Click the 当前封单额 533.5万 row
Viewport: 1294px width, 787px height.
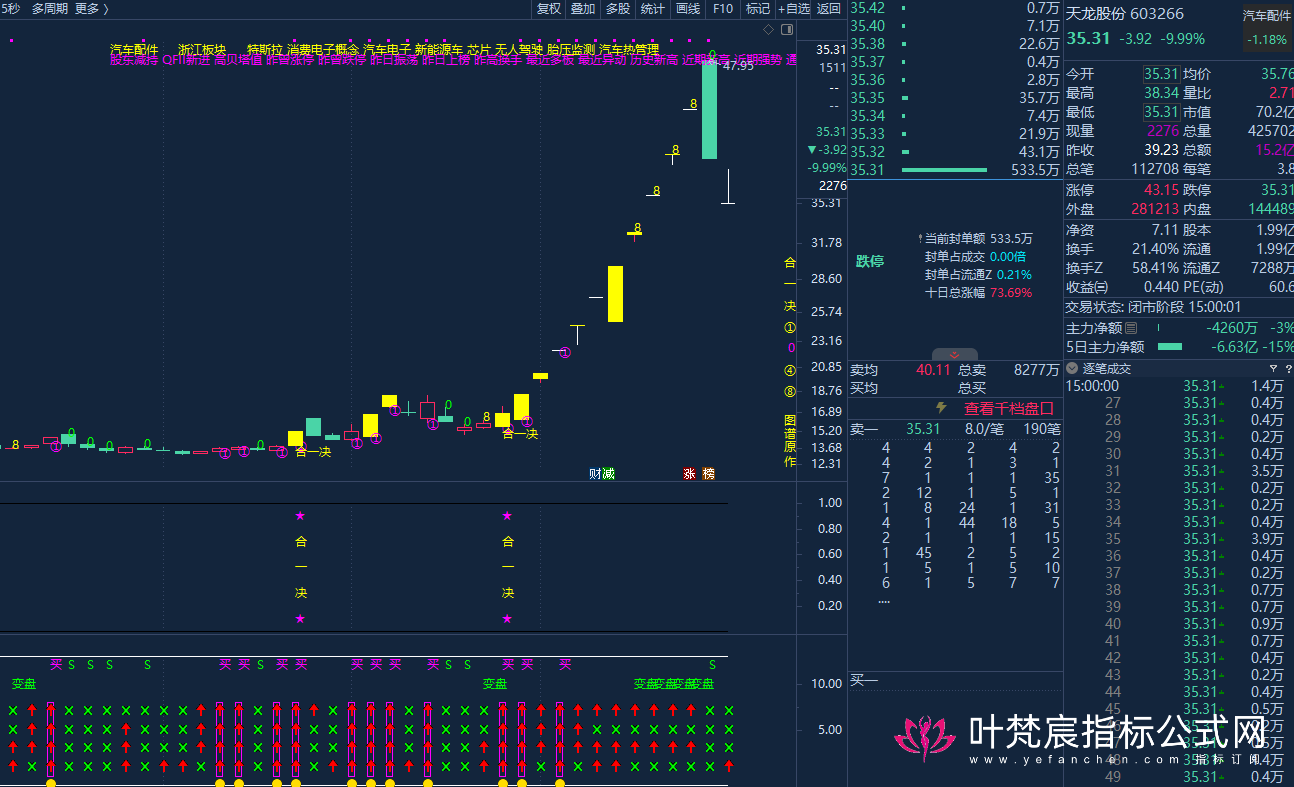pos(975,239)
